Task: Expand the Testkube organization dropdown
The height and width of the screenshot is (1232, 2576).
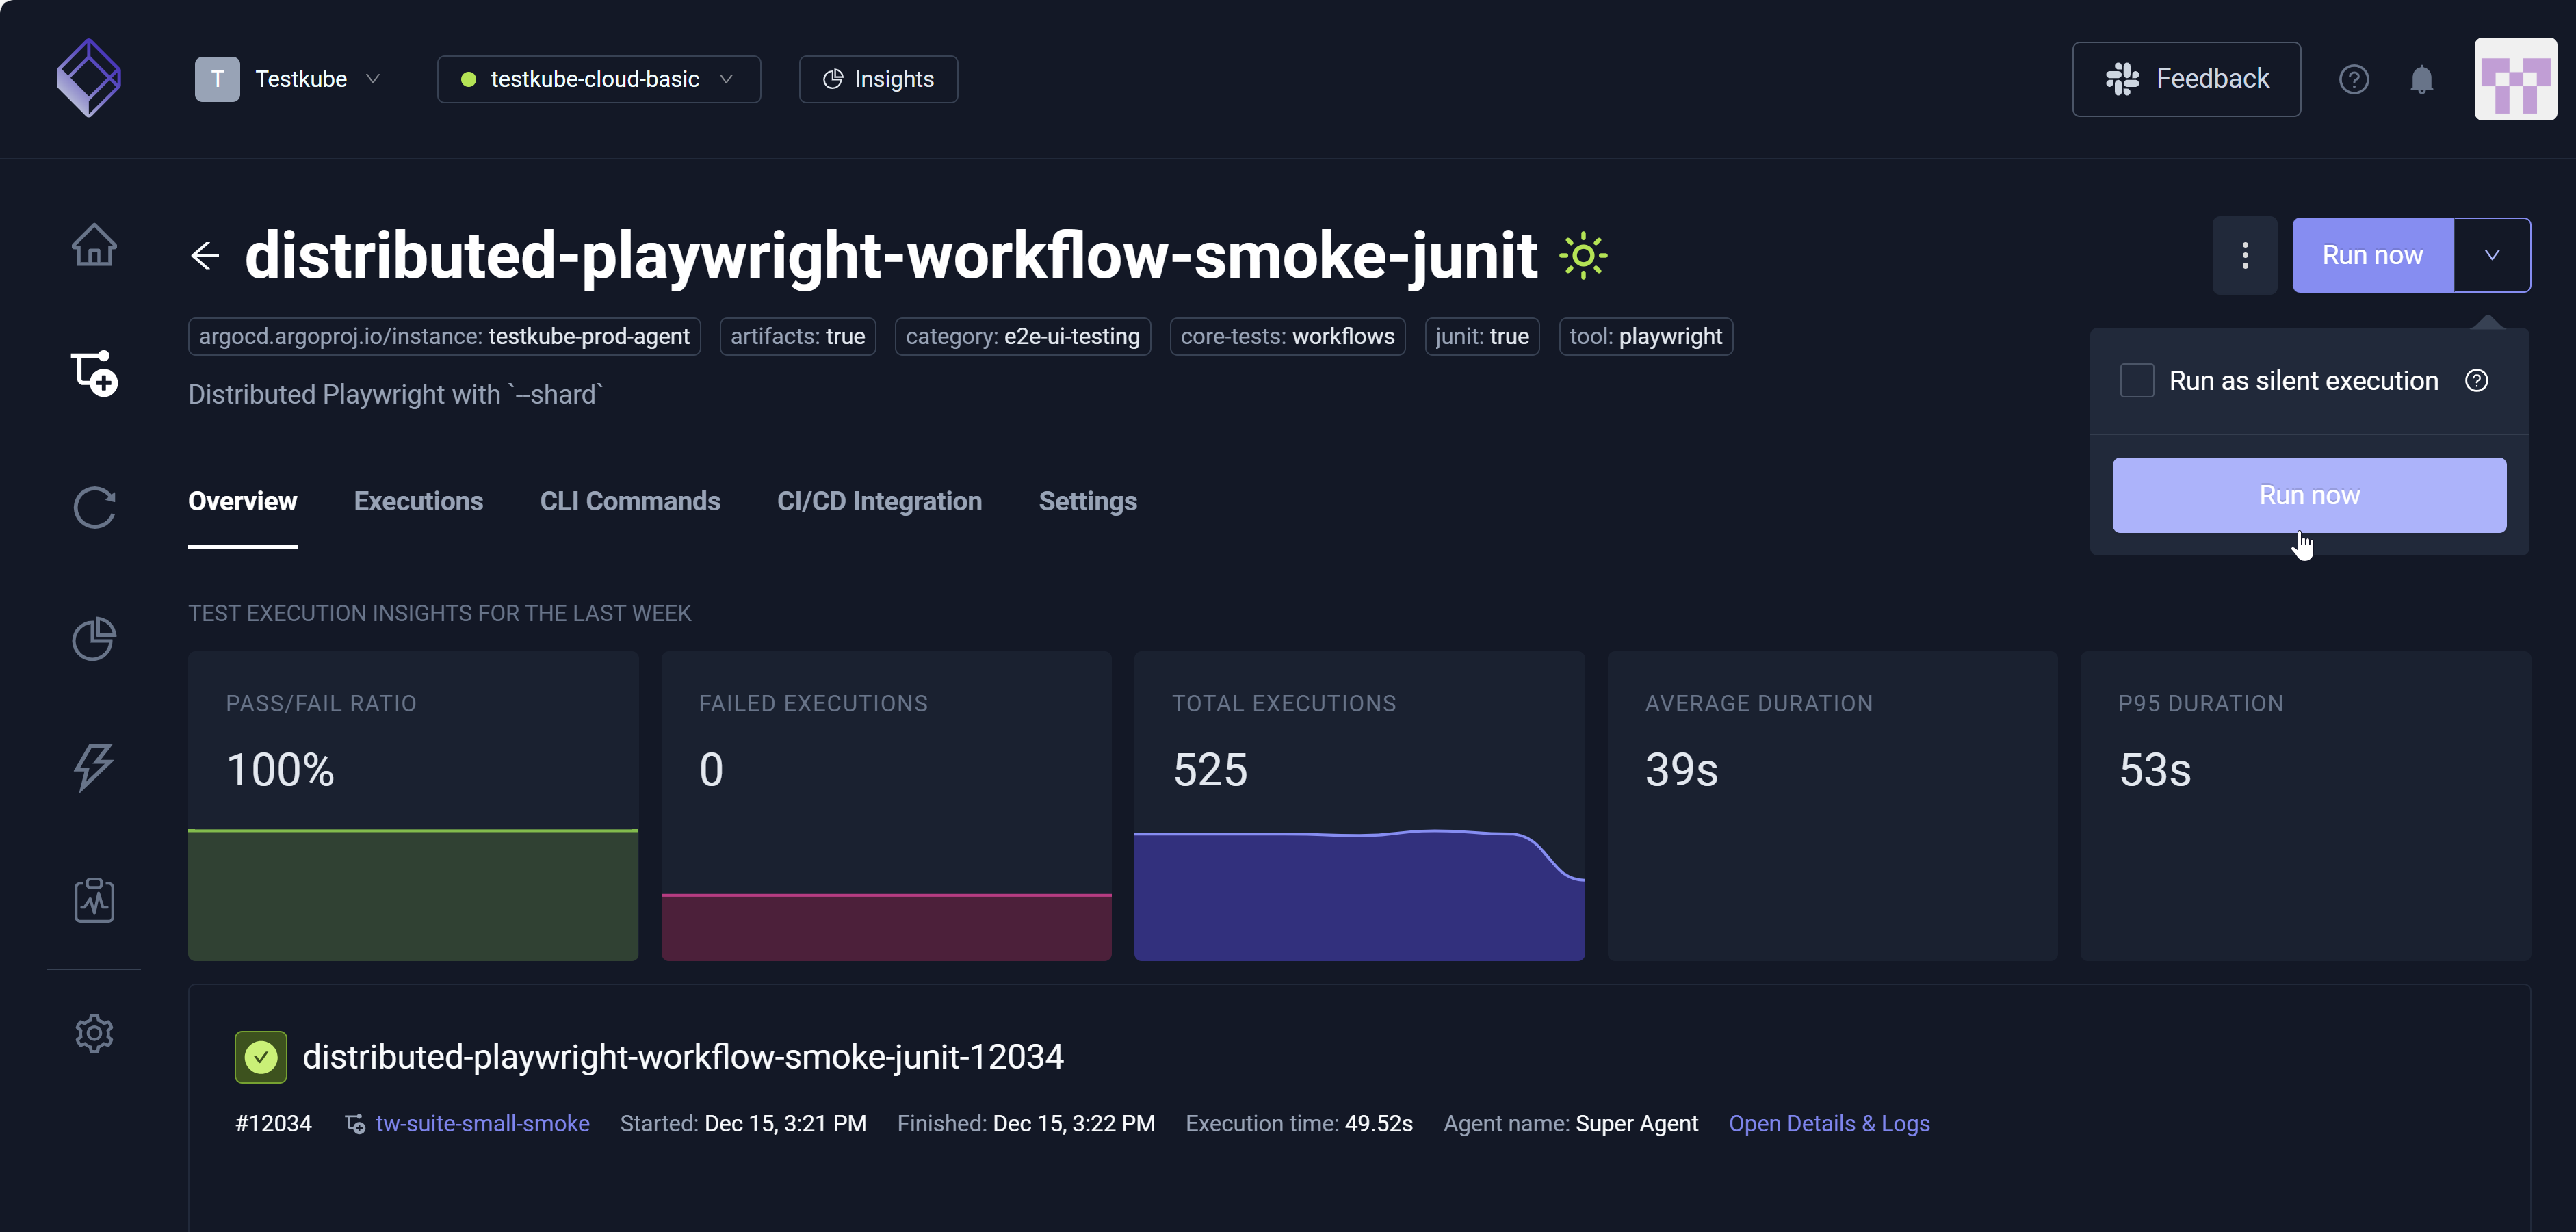Action: click(x=288, y=79)
